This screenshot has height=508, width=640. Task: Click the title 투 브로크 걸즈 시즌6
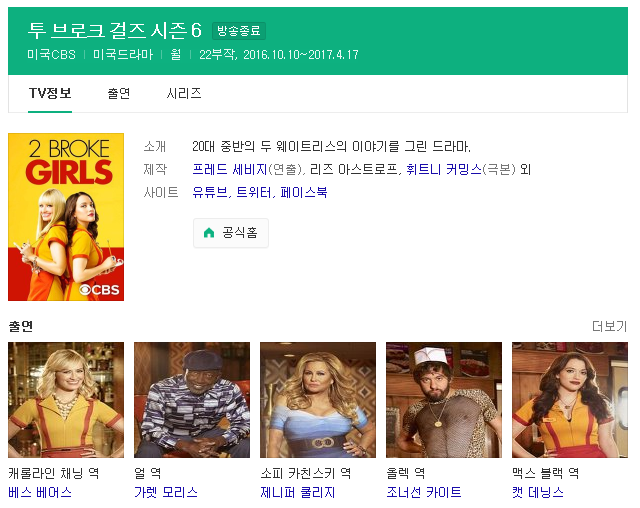(115, 31)
